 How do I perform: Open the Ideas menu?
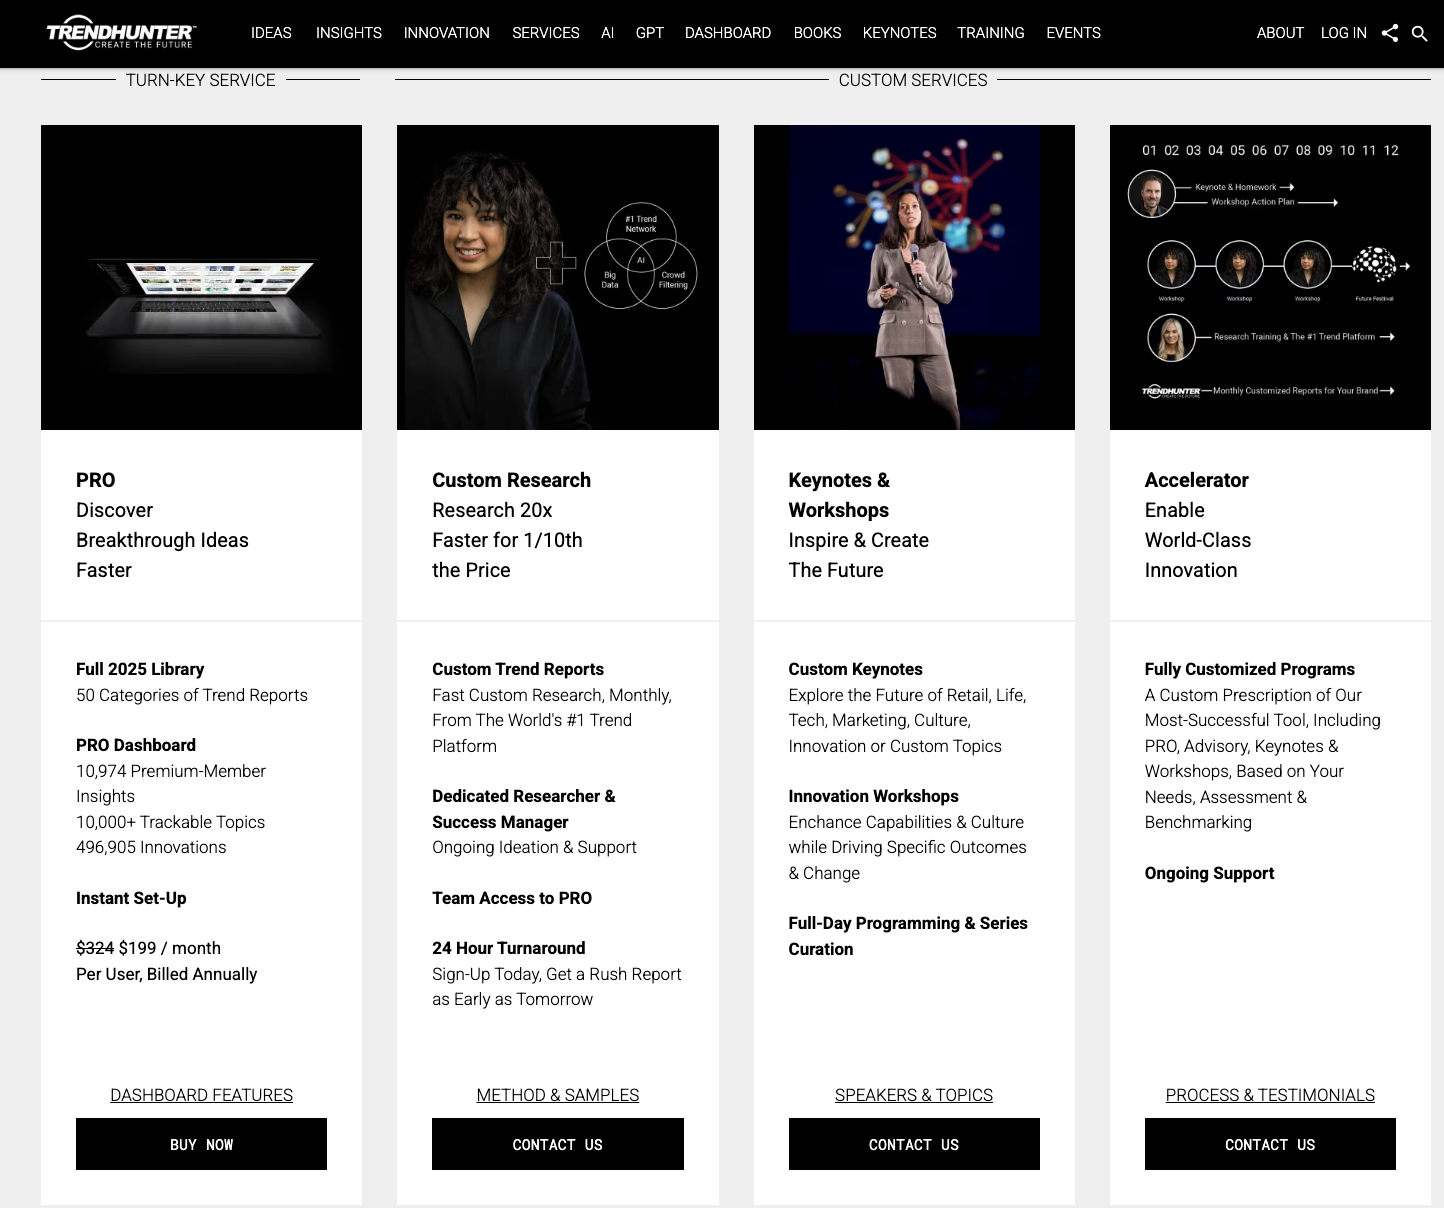pos(271,33)
